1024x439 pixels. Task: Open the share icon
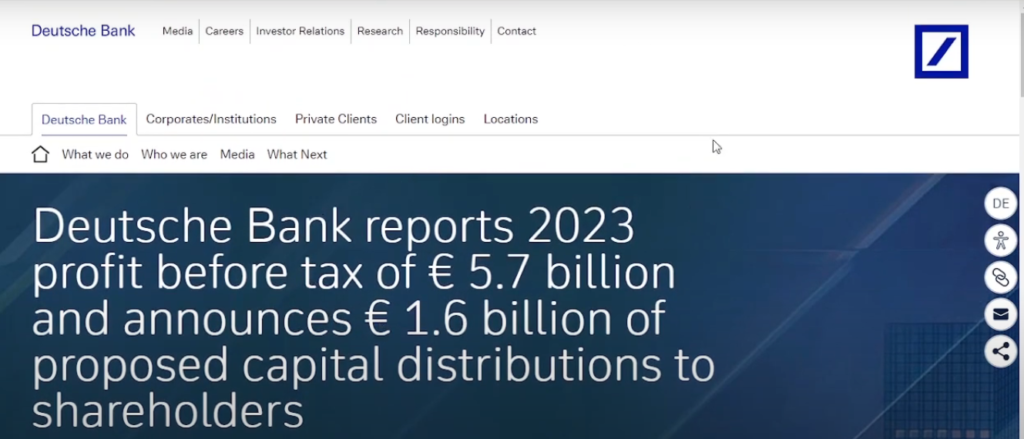pyautogui.click(x=999, y=351)
